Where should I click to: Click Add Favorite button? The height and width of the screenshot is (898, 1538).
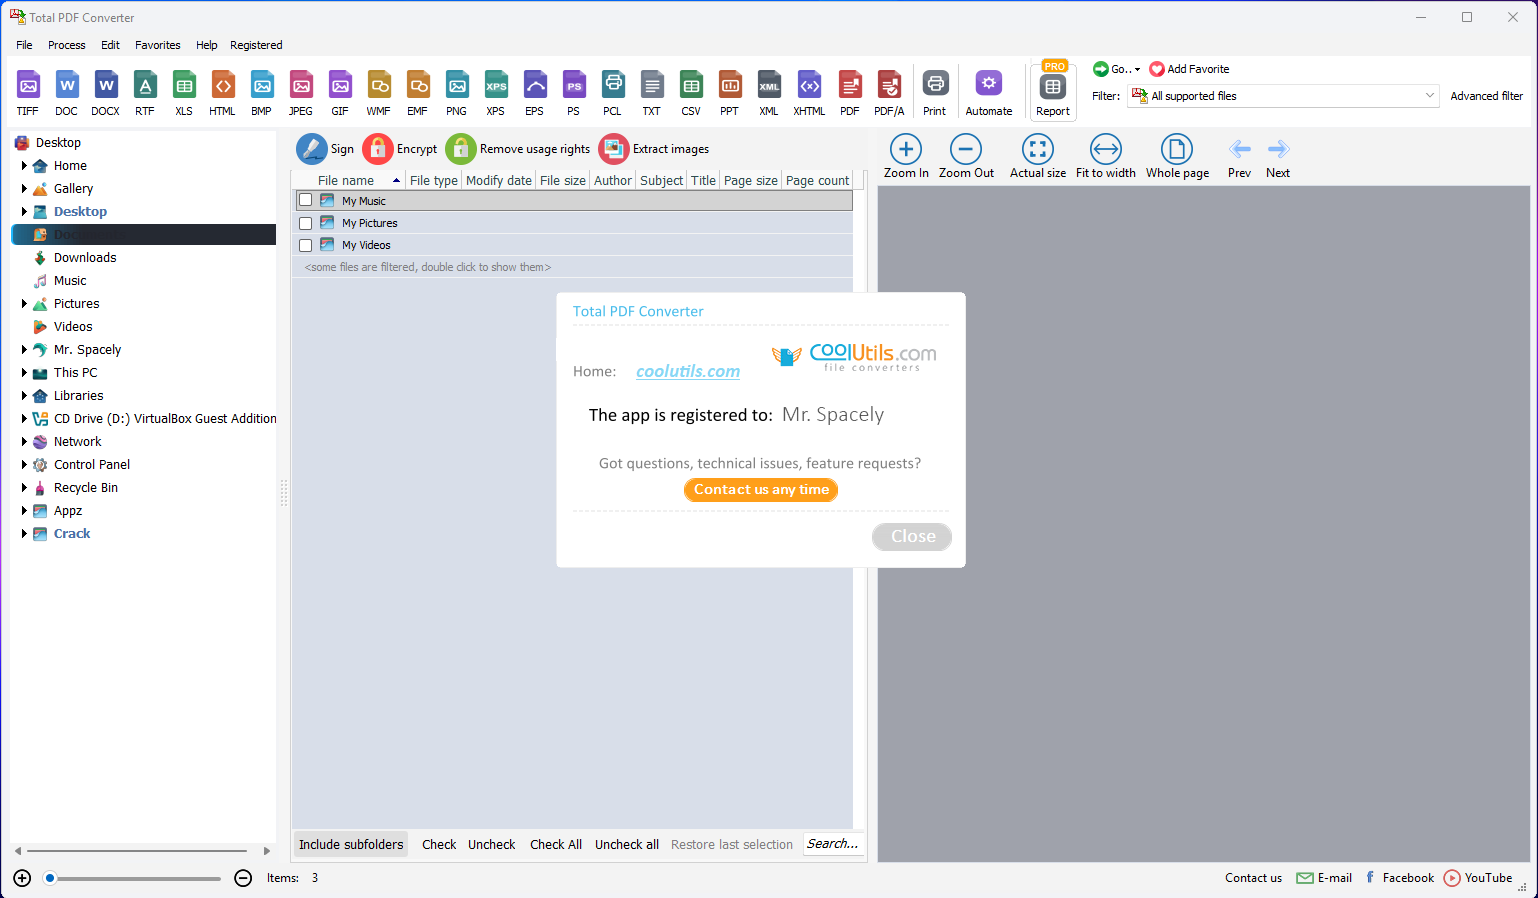coord(1190,69)
